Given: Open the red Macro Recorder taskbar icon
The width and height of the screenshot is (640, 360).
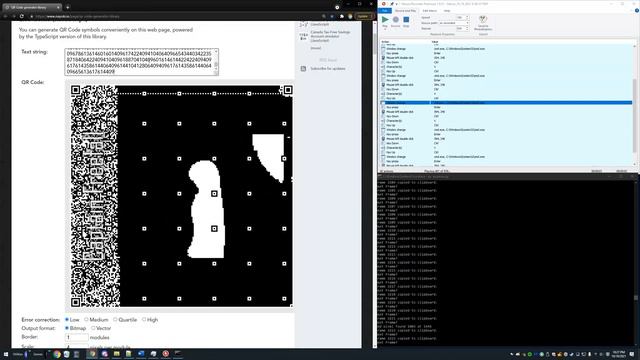Looking at the screenshot, I should (x=165, y=354).
